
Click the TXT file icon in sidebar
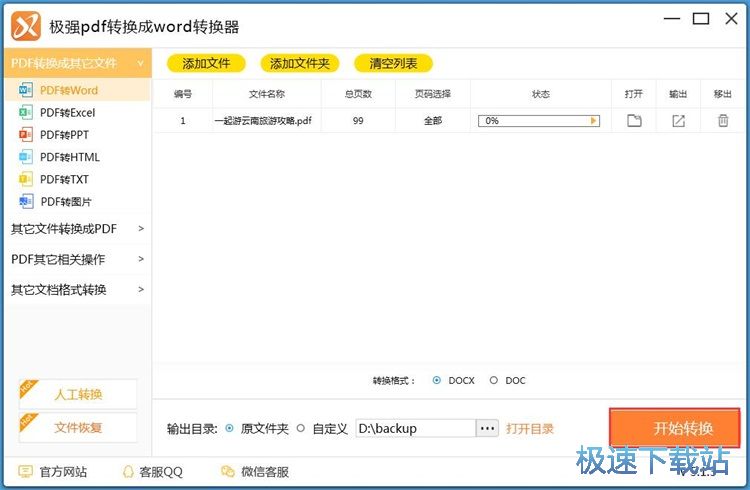pos(25,179)
